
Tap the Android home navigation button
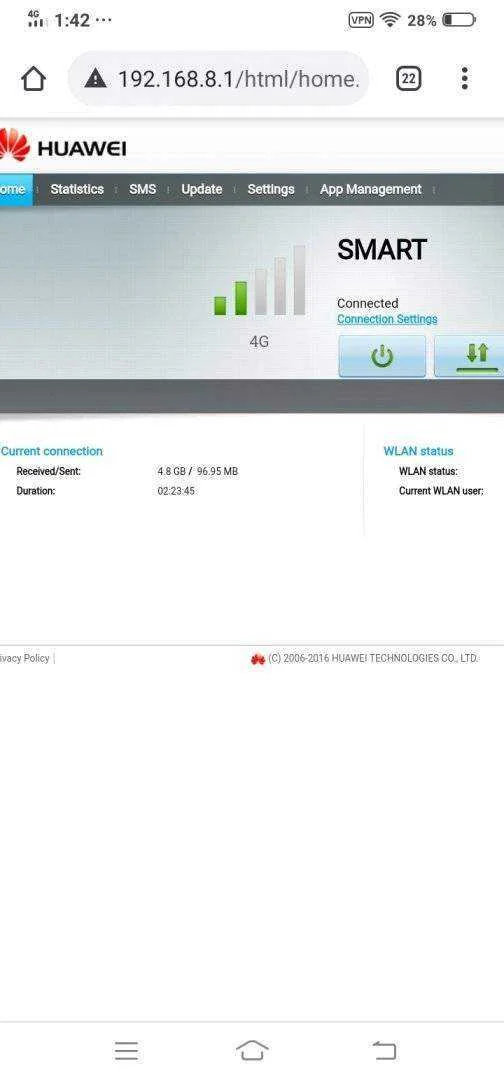click(252, 1050)
